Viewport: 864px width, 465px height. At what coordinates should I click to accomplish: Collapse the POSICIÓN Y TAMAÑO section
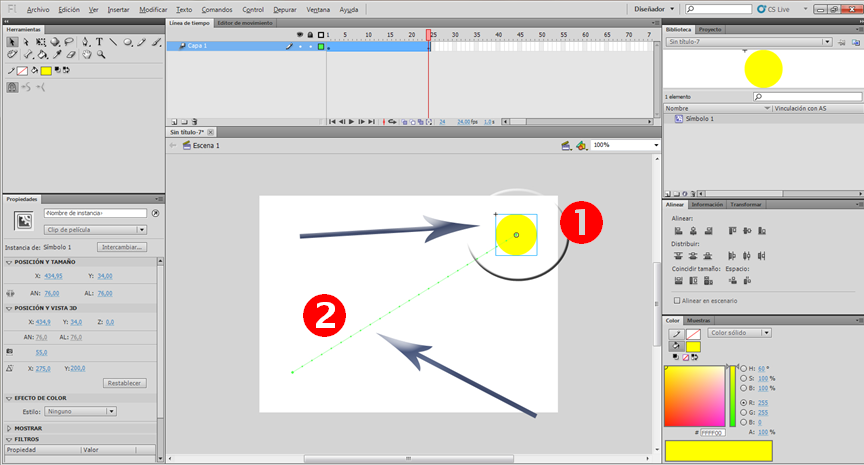tap(9, 262)
